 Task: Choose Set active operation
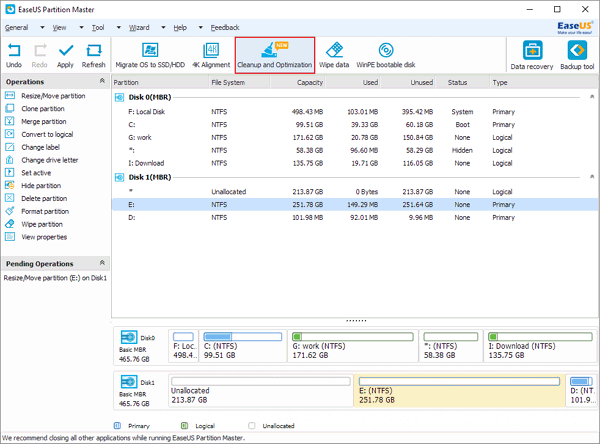point(28,173)
